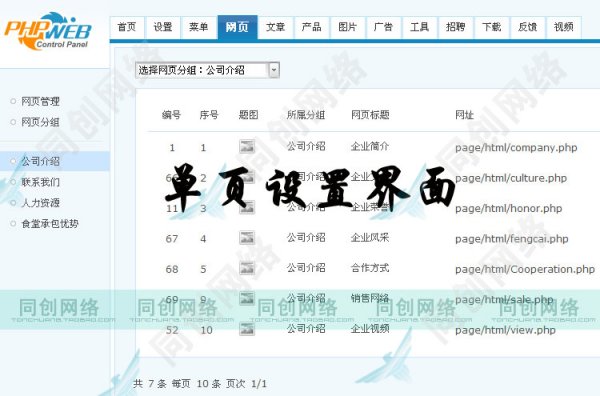The width and height of the screenshot is (600, 396).
Task: Click ID 68 in the table
Action: click(x=172, y=269)
